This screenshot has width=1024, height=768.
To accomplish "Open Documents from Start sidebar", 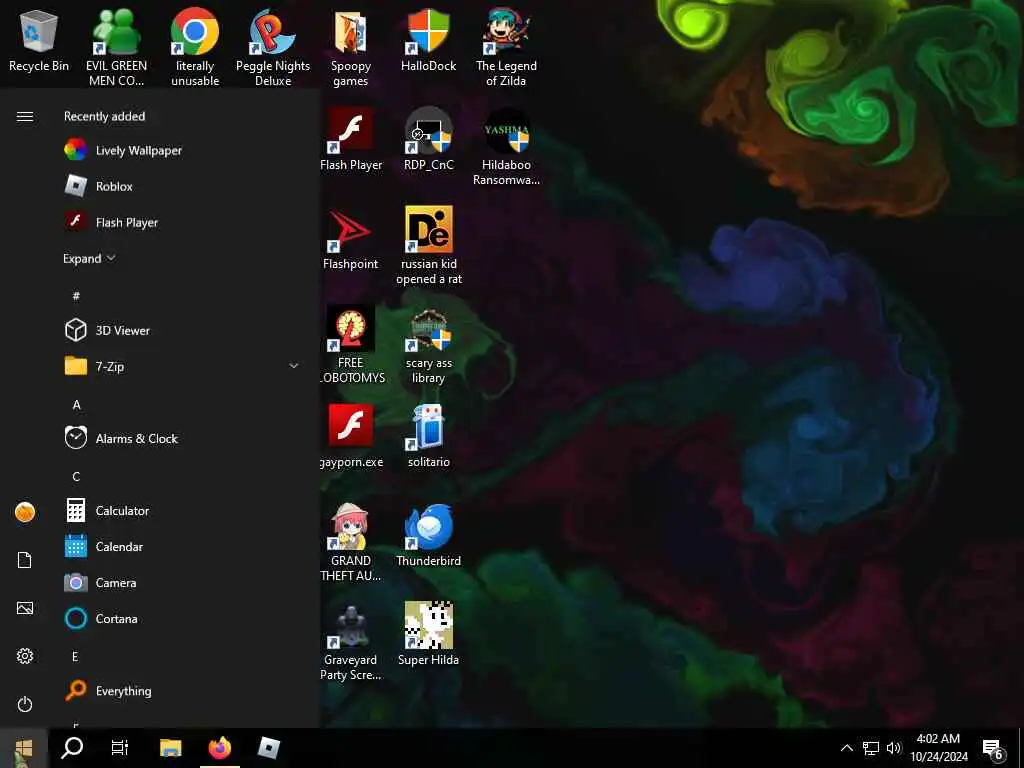I will (x=25, y=560).
